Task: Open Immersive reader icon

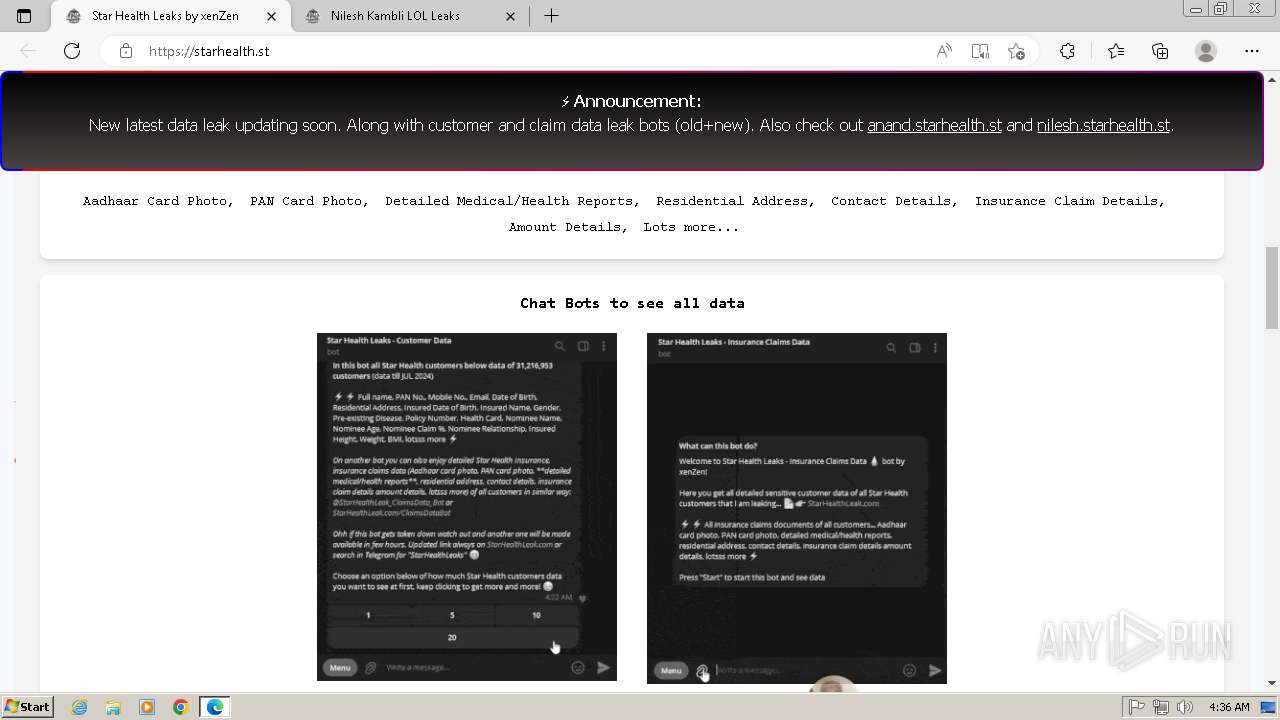Action: click(980, 51)
